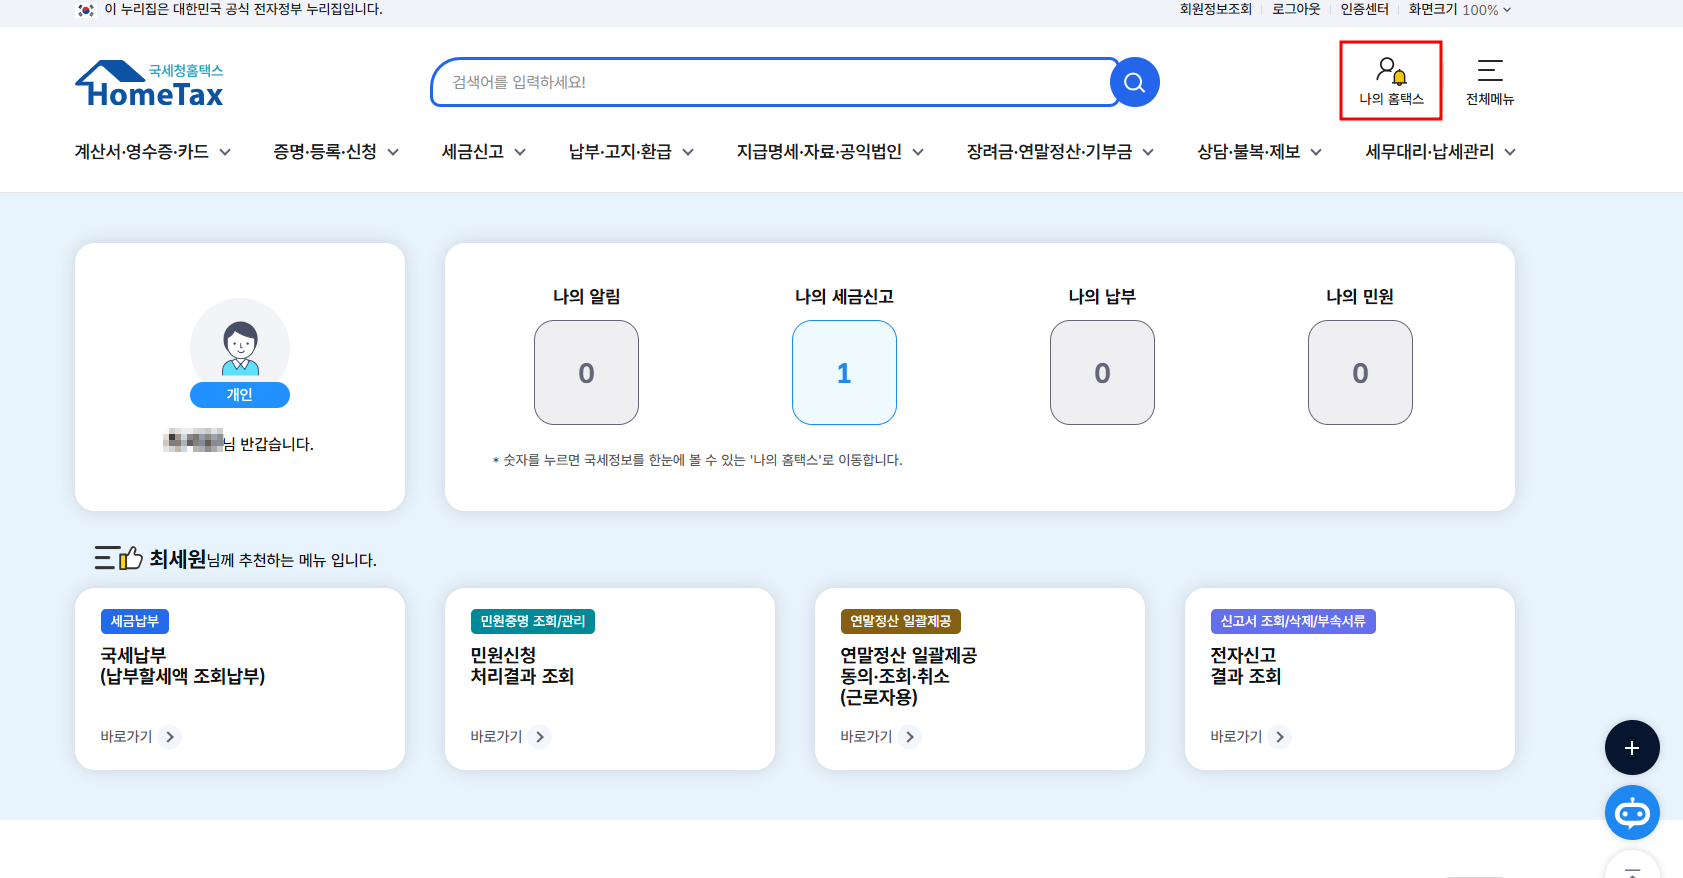Viewport: 1683px width, 878px height.
Task: Click the HomeTax logo
Action: click(x=149, y=84)
